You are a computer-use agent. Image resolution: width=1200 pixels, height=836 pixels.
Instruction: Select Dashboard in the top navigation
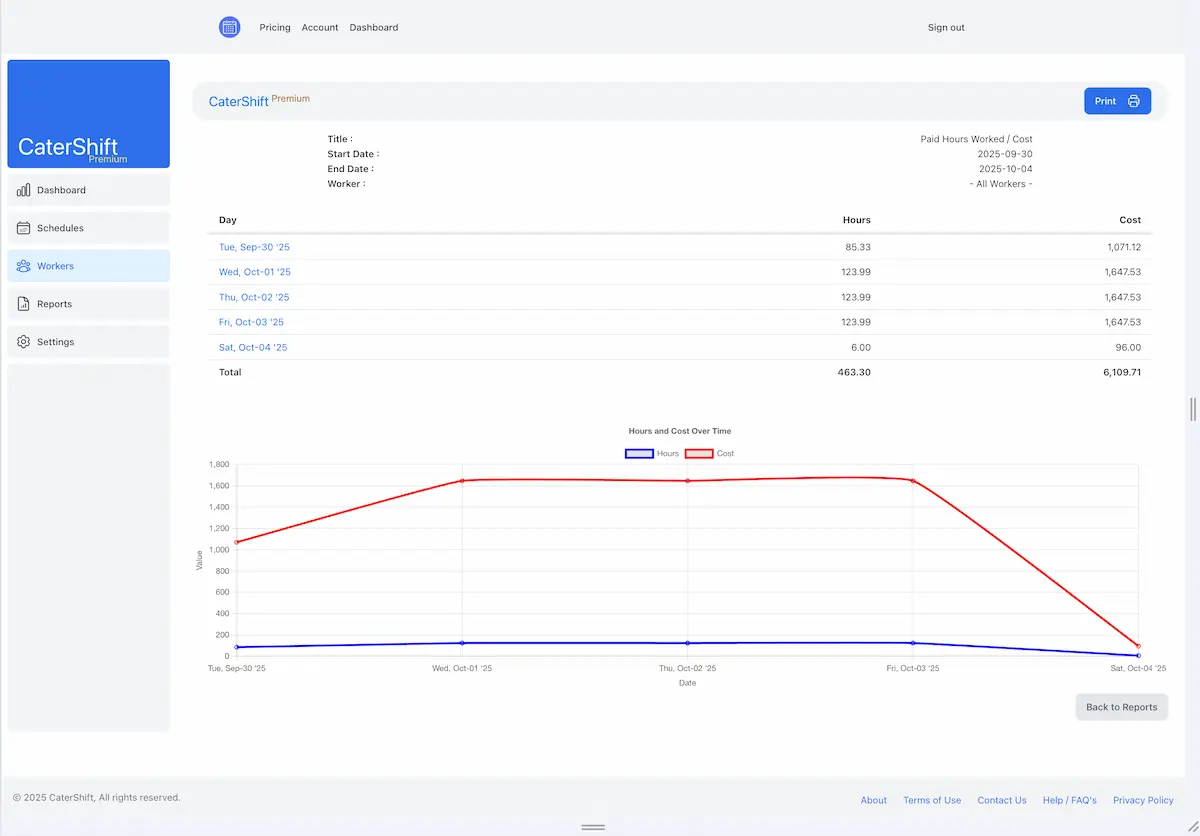click(x=373, y=27)
